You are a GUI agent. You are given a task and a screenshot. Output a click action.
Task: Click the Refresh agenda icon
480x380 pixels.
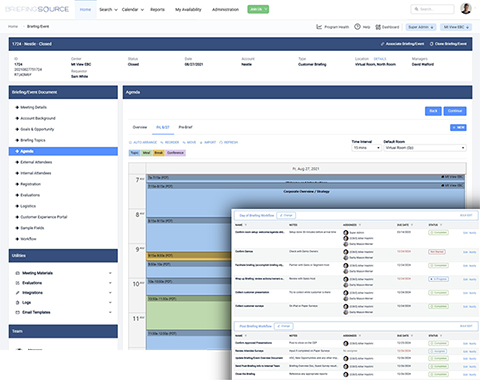[x=221, y=142]
